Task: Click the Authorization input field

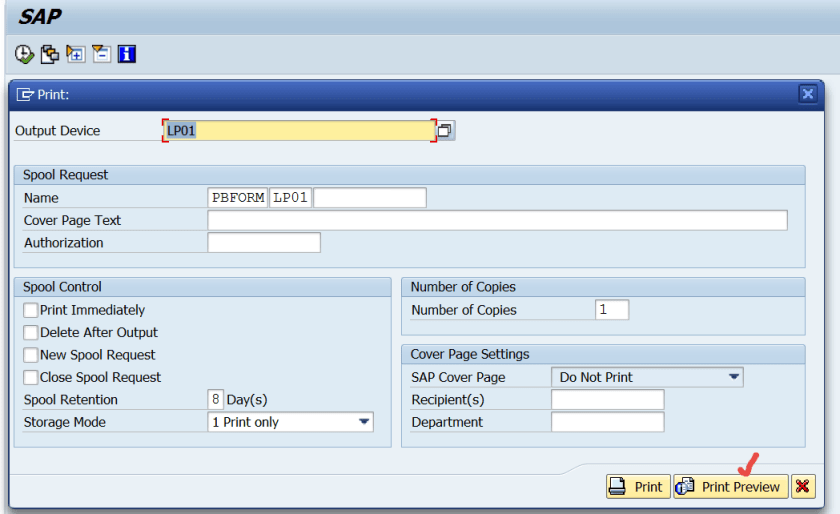Action: pos(264,243)
